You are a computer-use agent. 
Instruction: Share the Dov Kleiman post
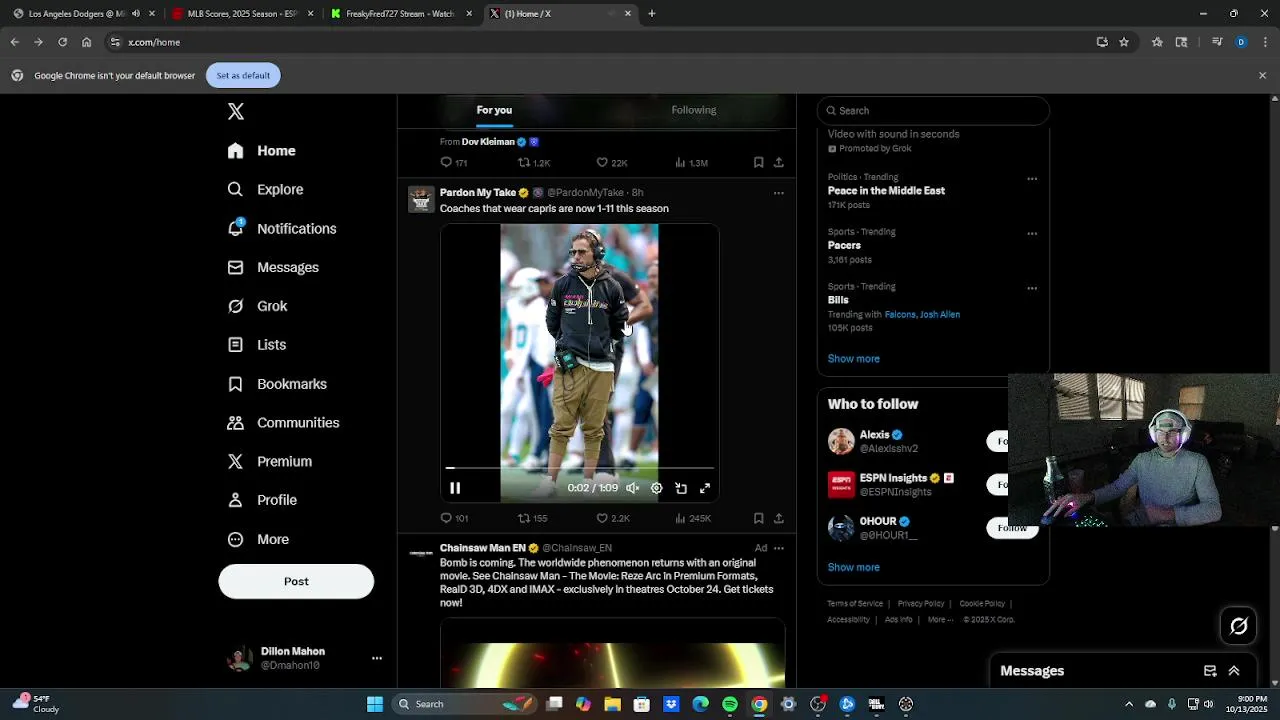pyautogui.click(x=779, y=163)
